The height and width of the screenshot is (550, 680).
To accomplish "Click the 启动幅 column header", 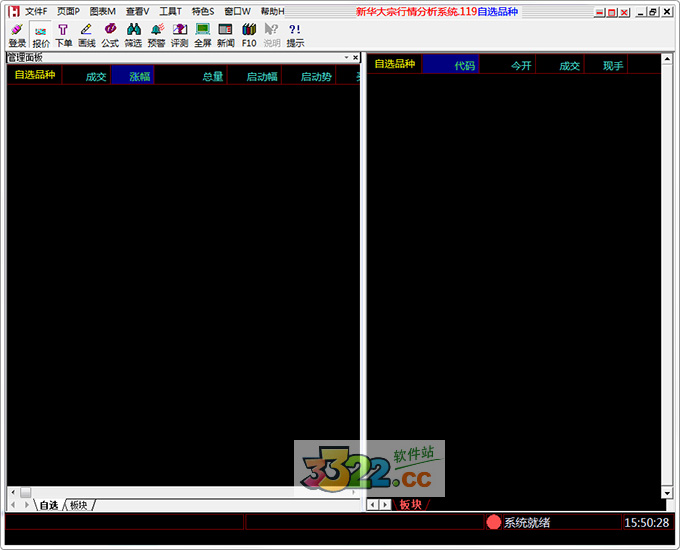I will (255, 75).
